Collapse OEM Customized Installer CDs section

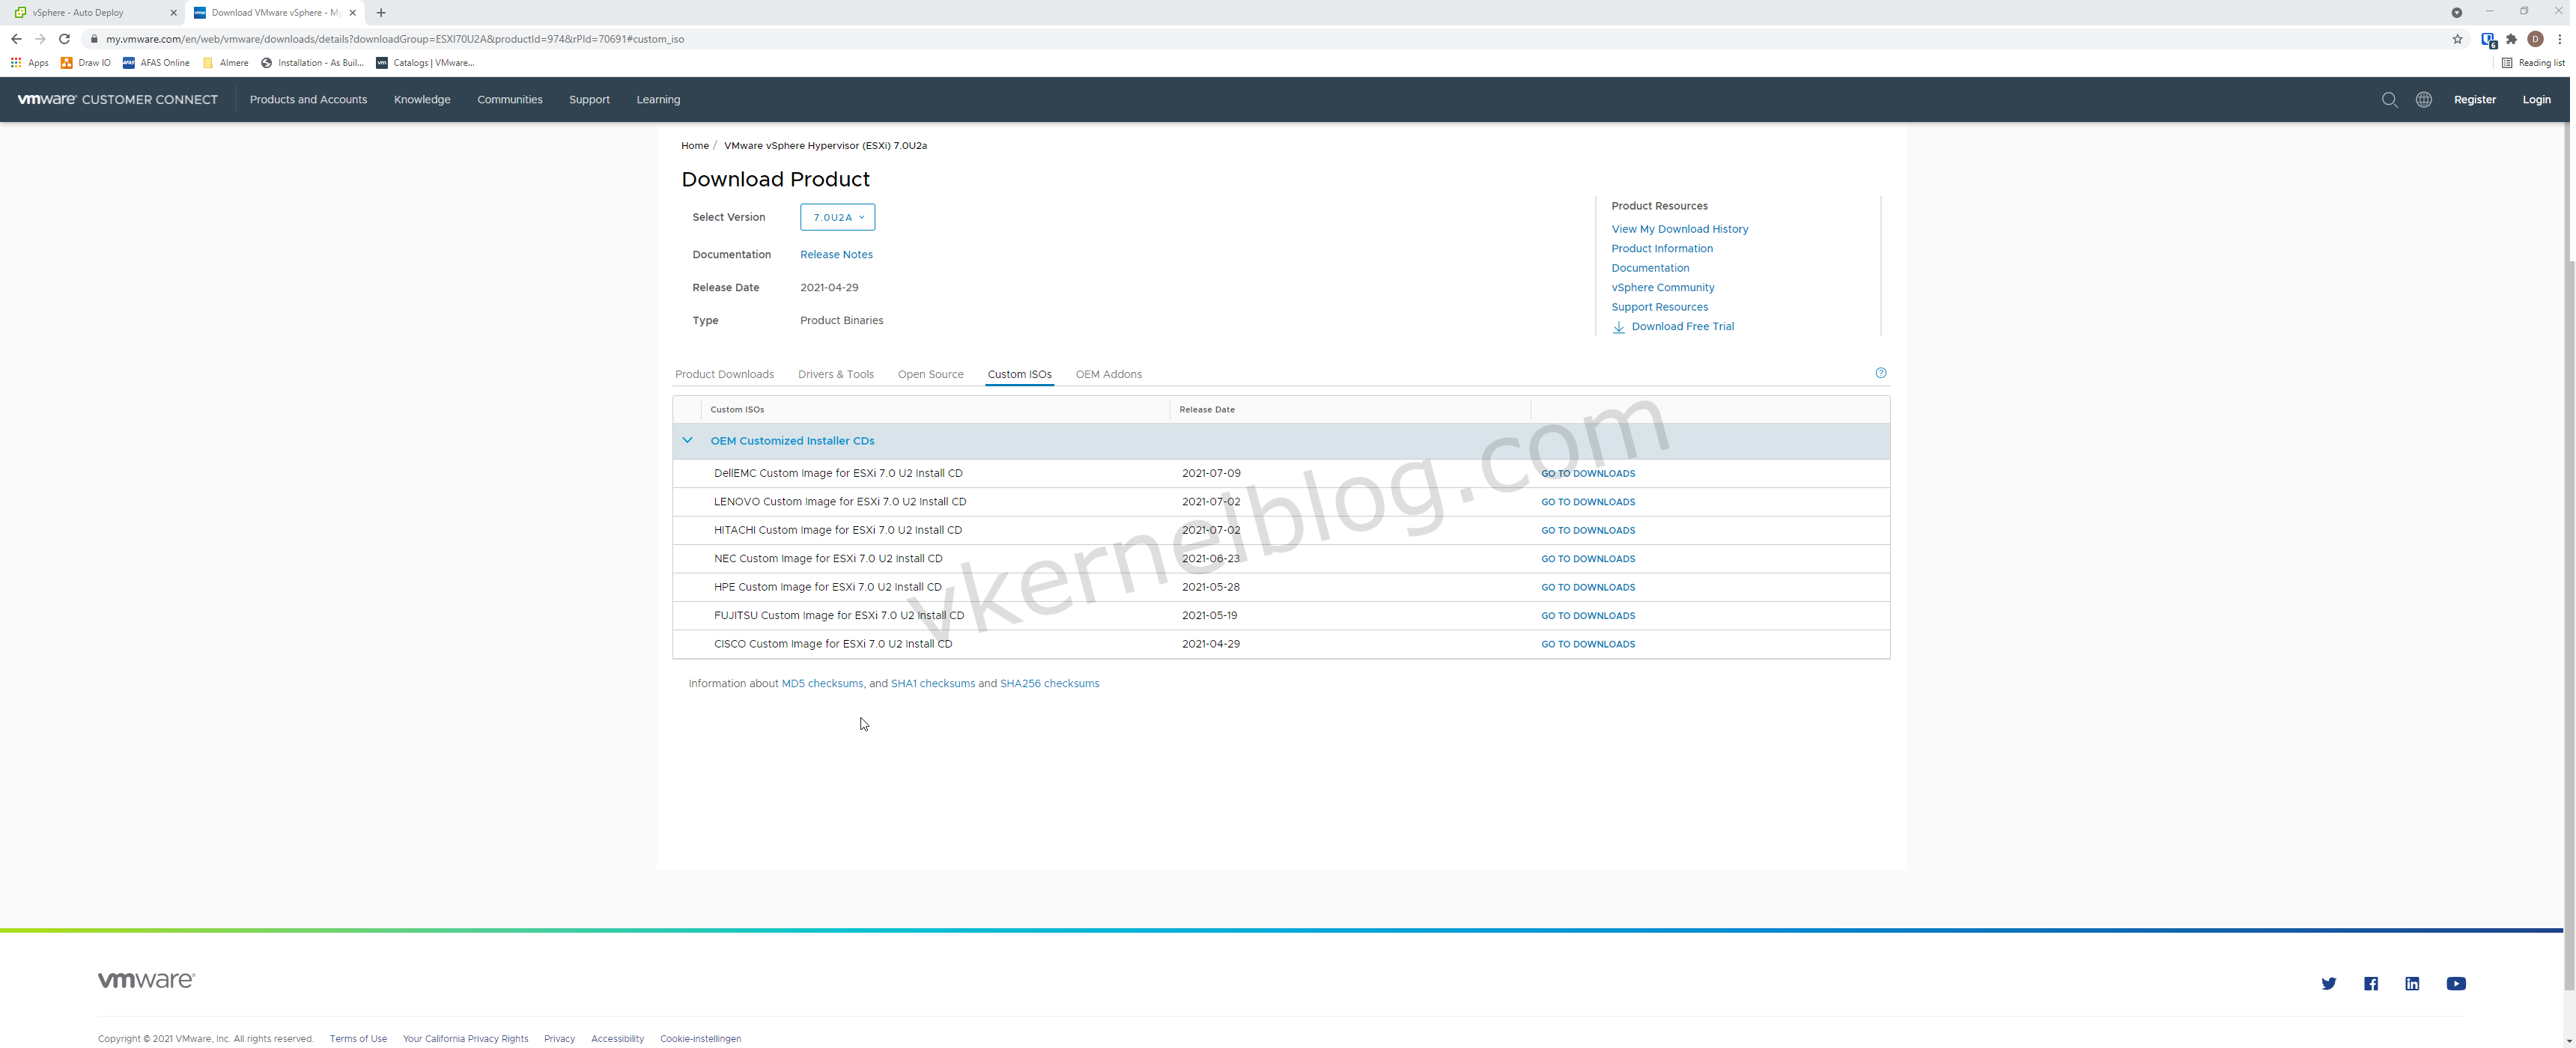coord(687,440)
